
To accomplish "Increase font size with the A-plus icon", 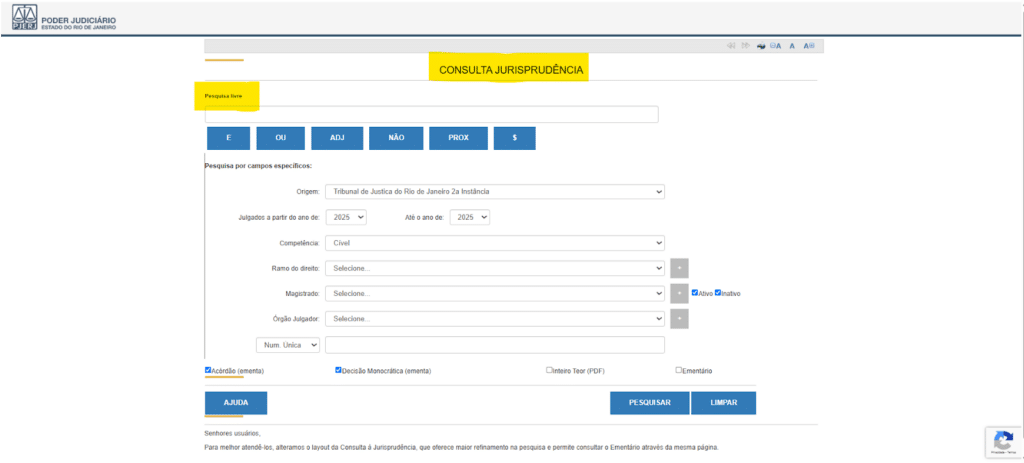I will pyautogui.click(x=809, y=46).
